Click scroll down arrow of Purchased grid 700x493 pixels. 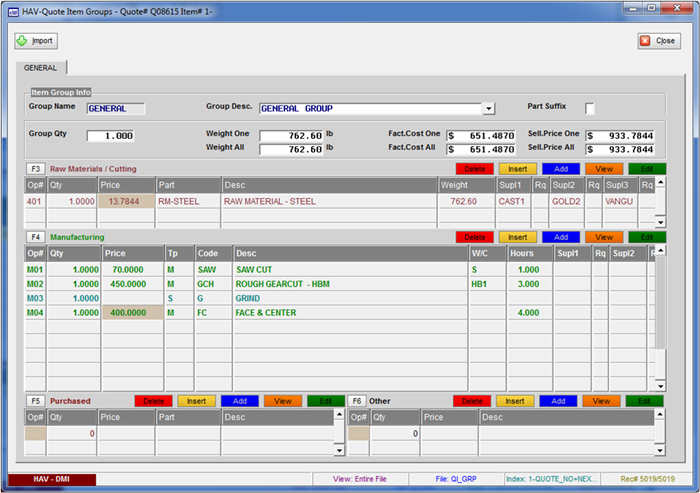click(x=339, y=450)
